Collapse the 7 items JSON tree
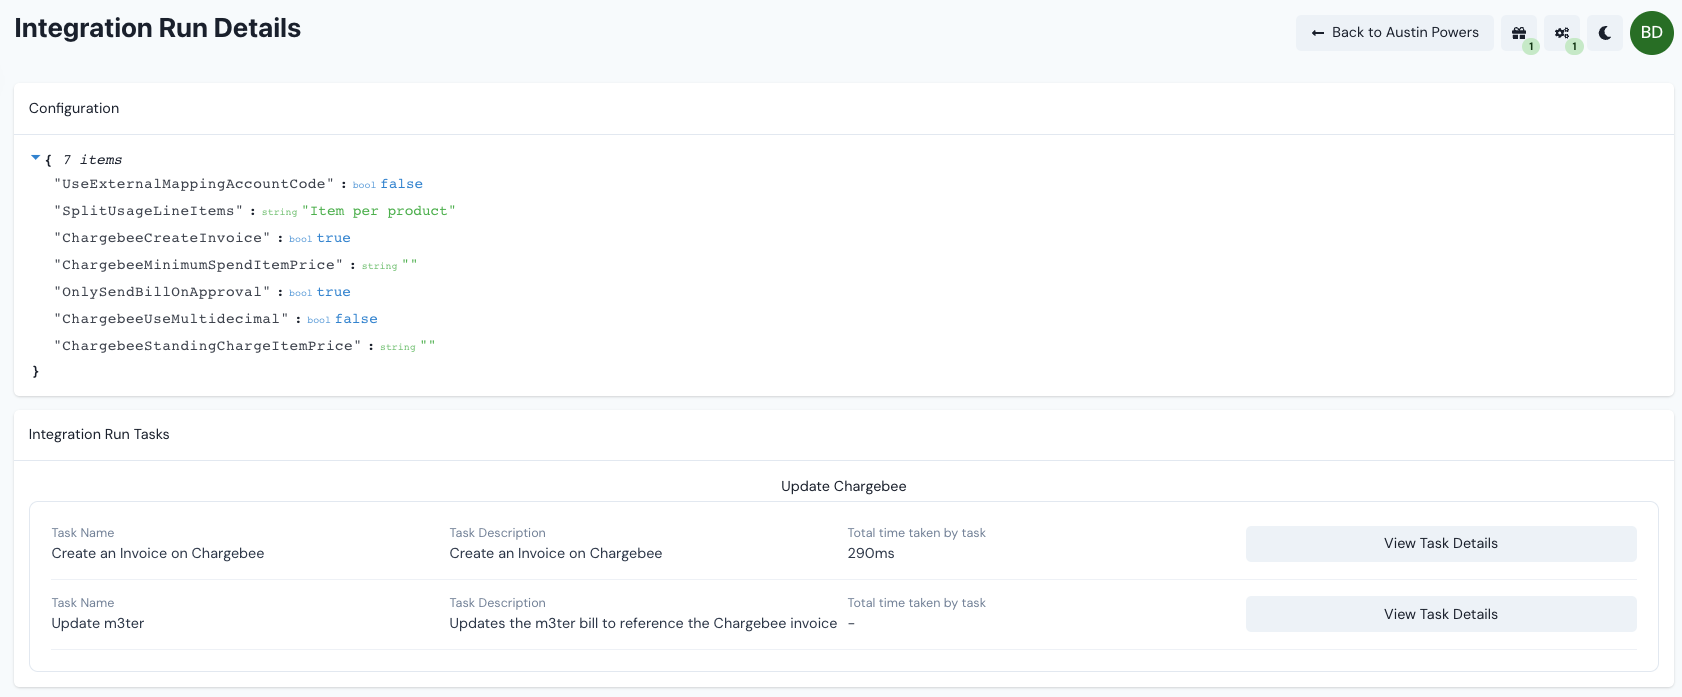Screen dimensions: 1682x697 [x=36, y=158]
